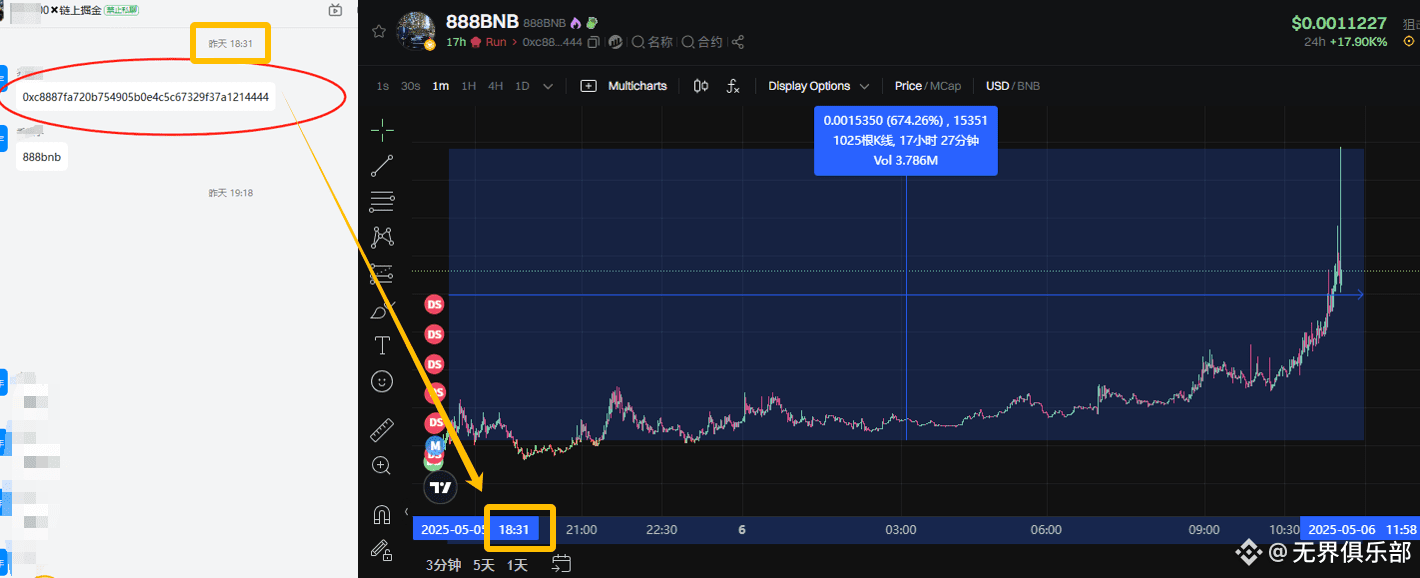This screenshot has height=578, width=1420.
Task: Search by contract using 合约
Action: tap(701, 42)
